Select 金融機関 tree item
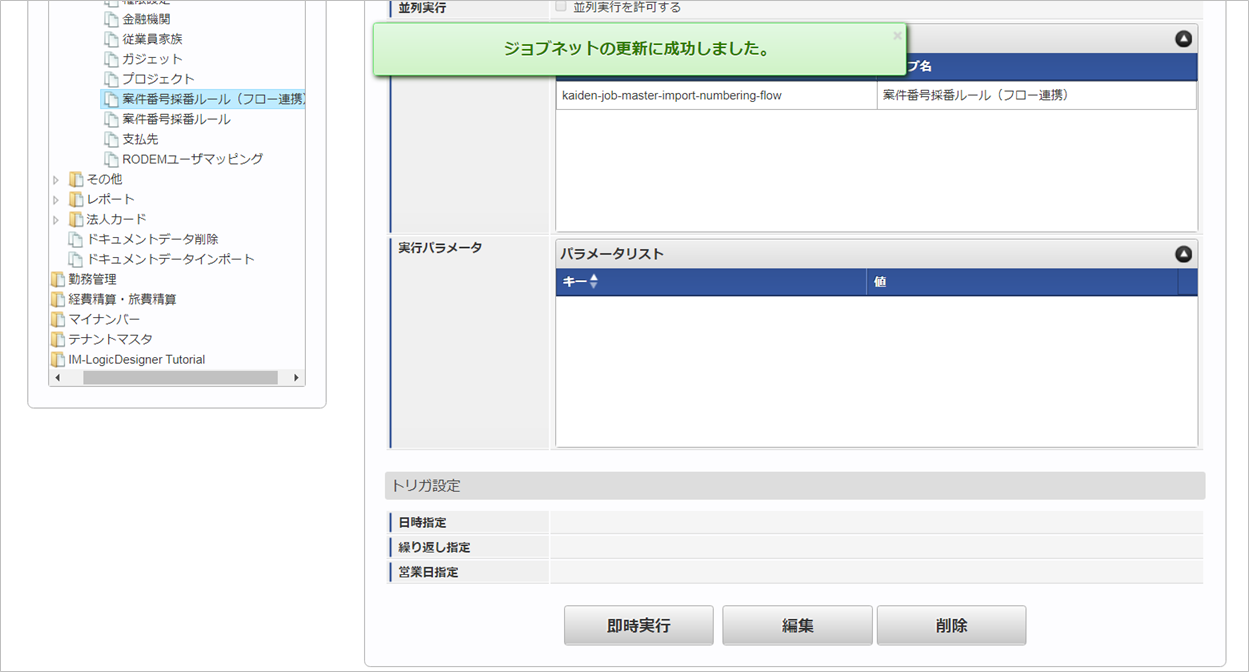Screen dimensions: 1249x672 146,19
